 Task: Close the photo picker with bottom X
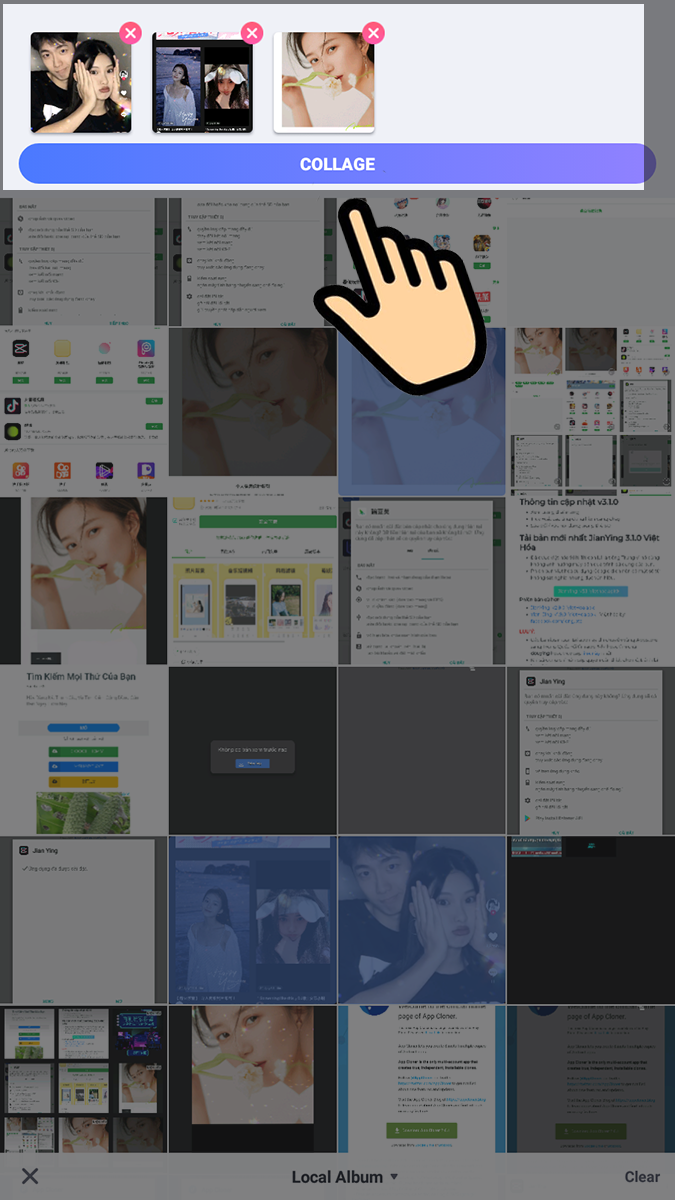click(x=30, y=1176)
